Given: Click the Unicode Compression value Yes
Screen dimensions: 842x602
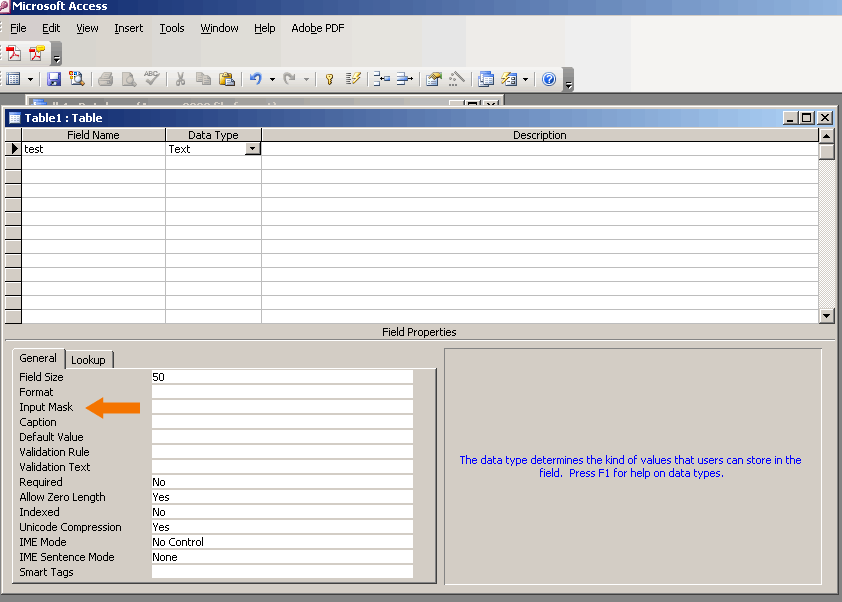Looking at the screenshot, I should tap(282, 527).
